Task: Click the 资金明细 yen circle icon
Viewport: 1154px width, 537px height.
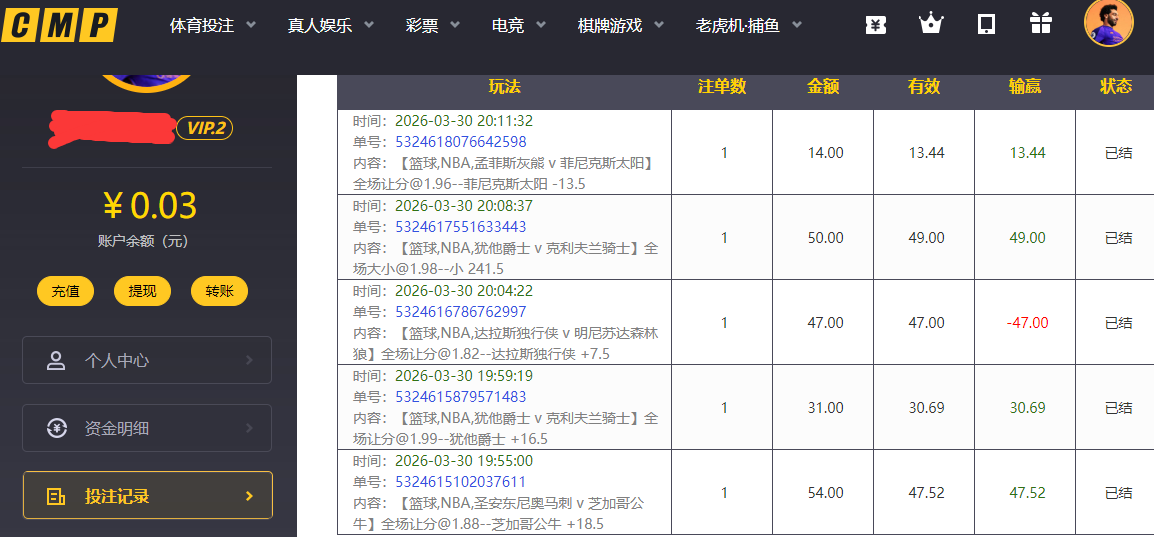Action: point(56,428)
